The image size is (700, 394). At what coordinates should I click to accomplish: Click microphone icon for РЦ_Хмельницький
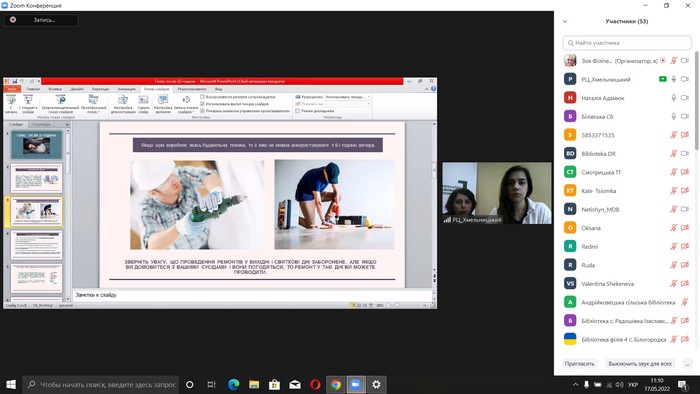[674, 79]
